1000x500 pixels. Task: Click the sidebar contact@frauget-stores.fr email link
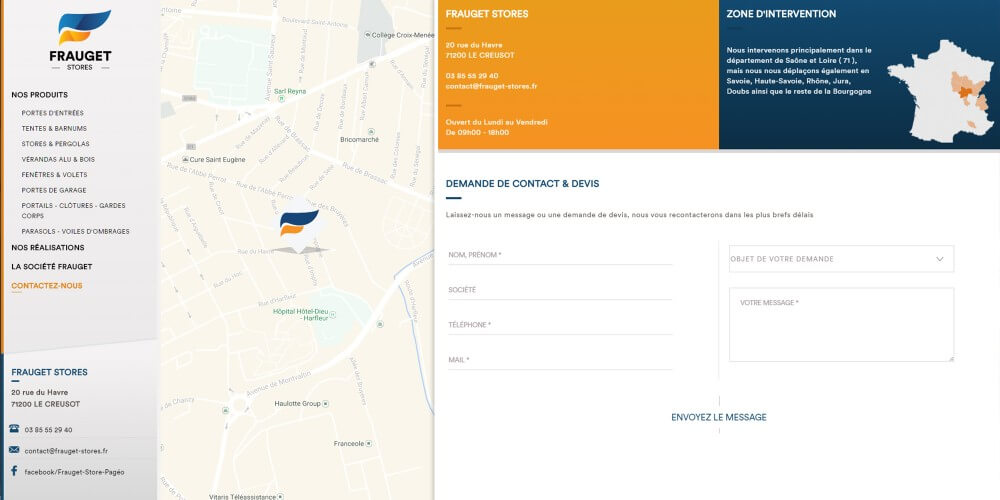pyautogui.click(x=66, y=451)
